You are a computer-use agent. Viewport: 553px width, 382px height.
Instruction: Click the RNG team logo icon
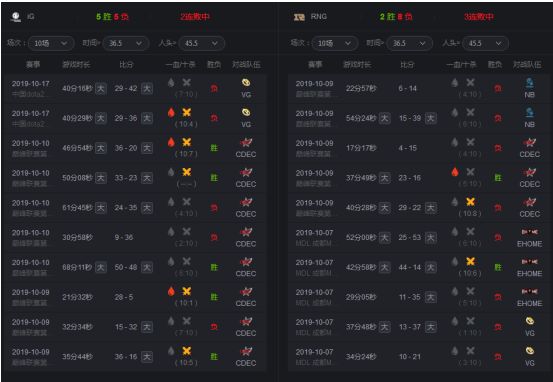coord(299,17)
